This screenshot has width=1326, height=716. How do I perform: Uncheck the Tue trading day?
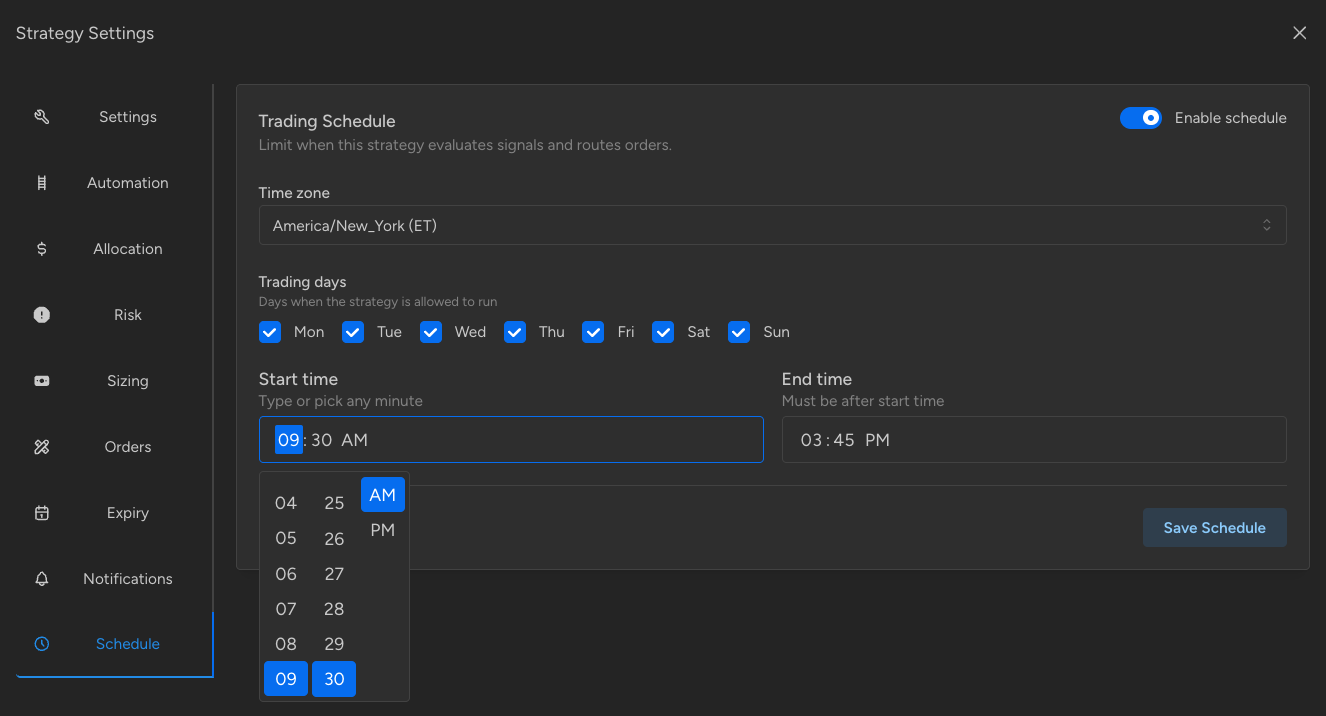(353, 332)
